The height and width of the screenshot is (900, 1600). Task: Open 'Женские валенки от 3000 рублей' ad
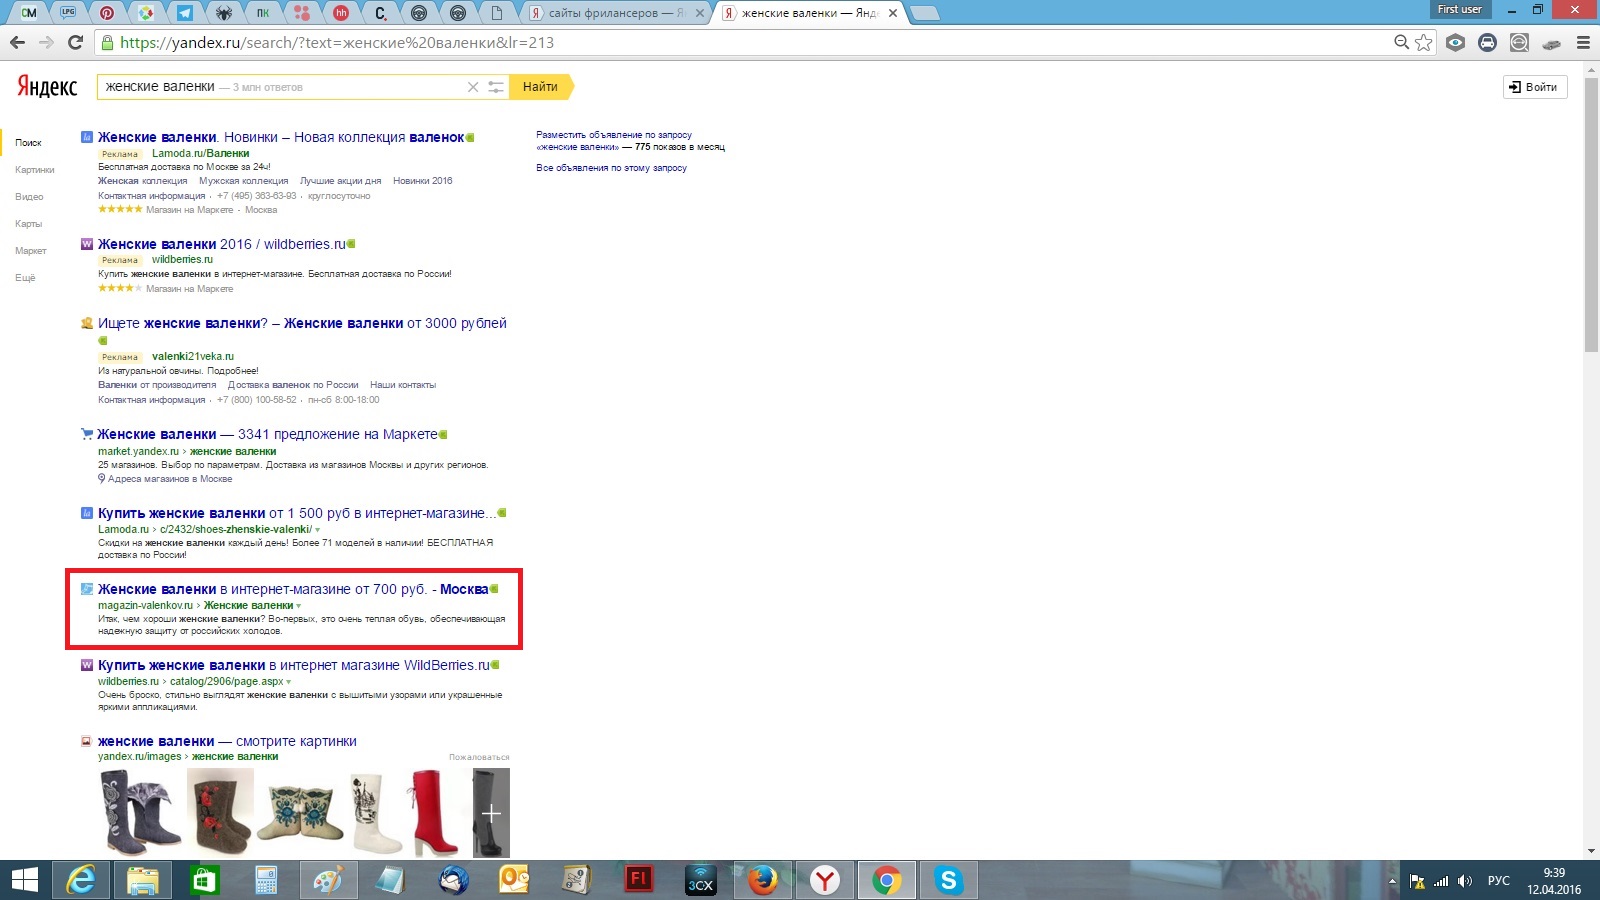click(302, 323)
